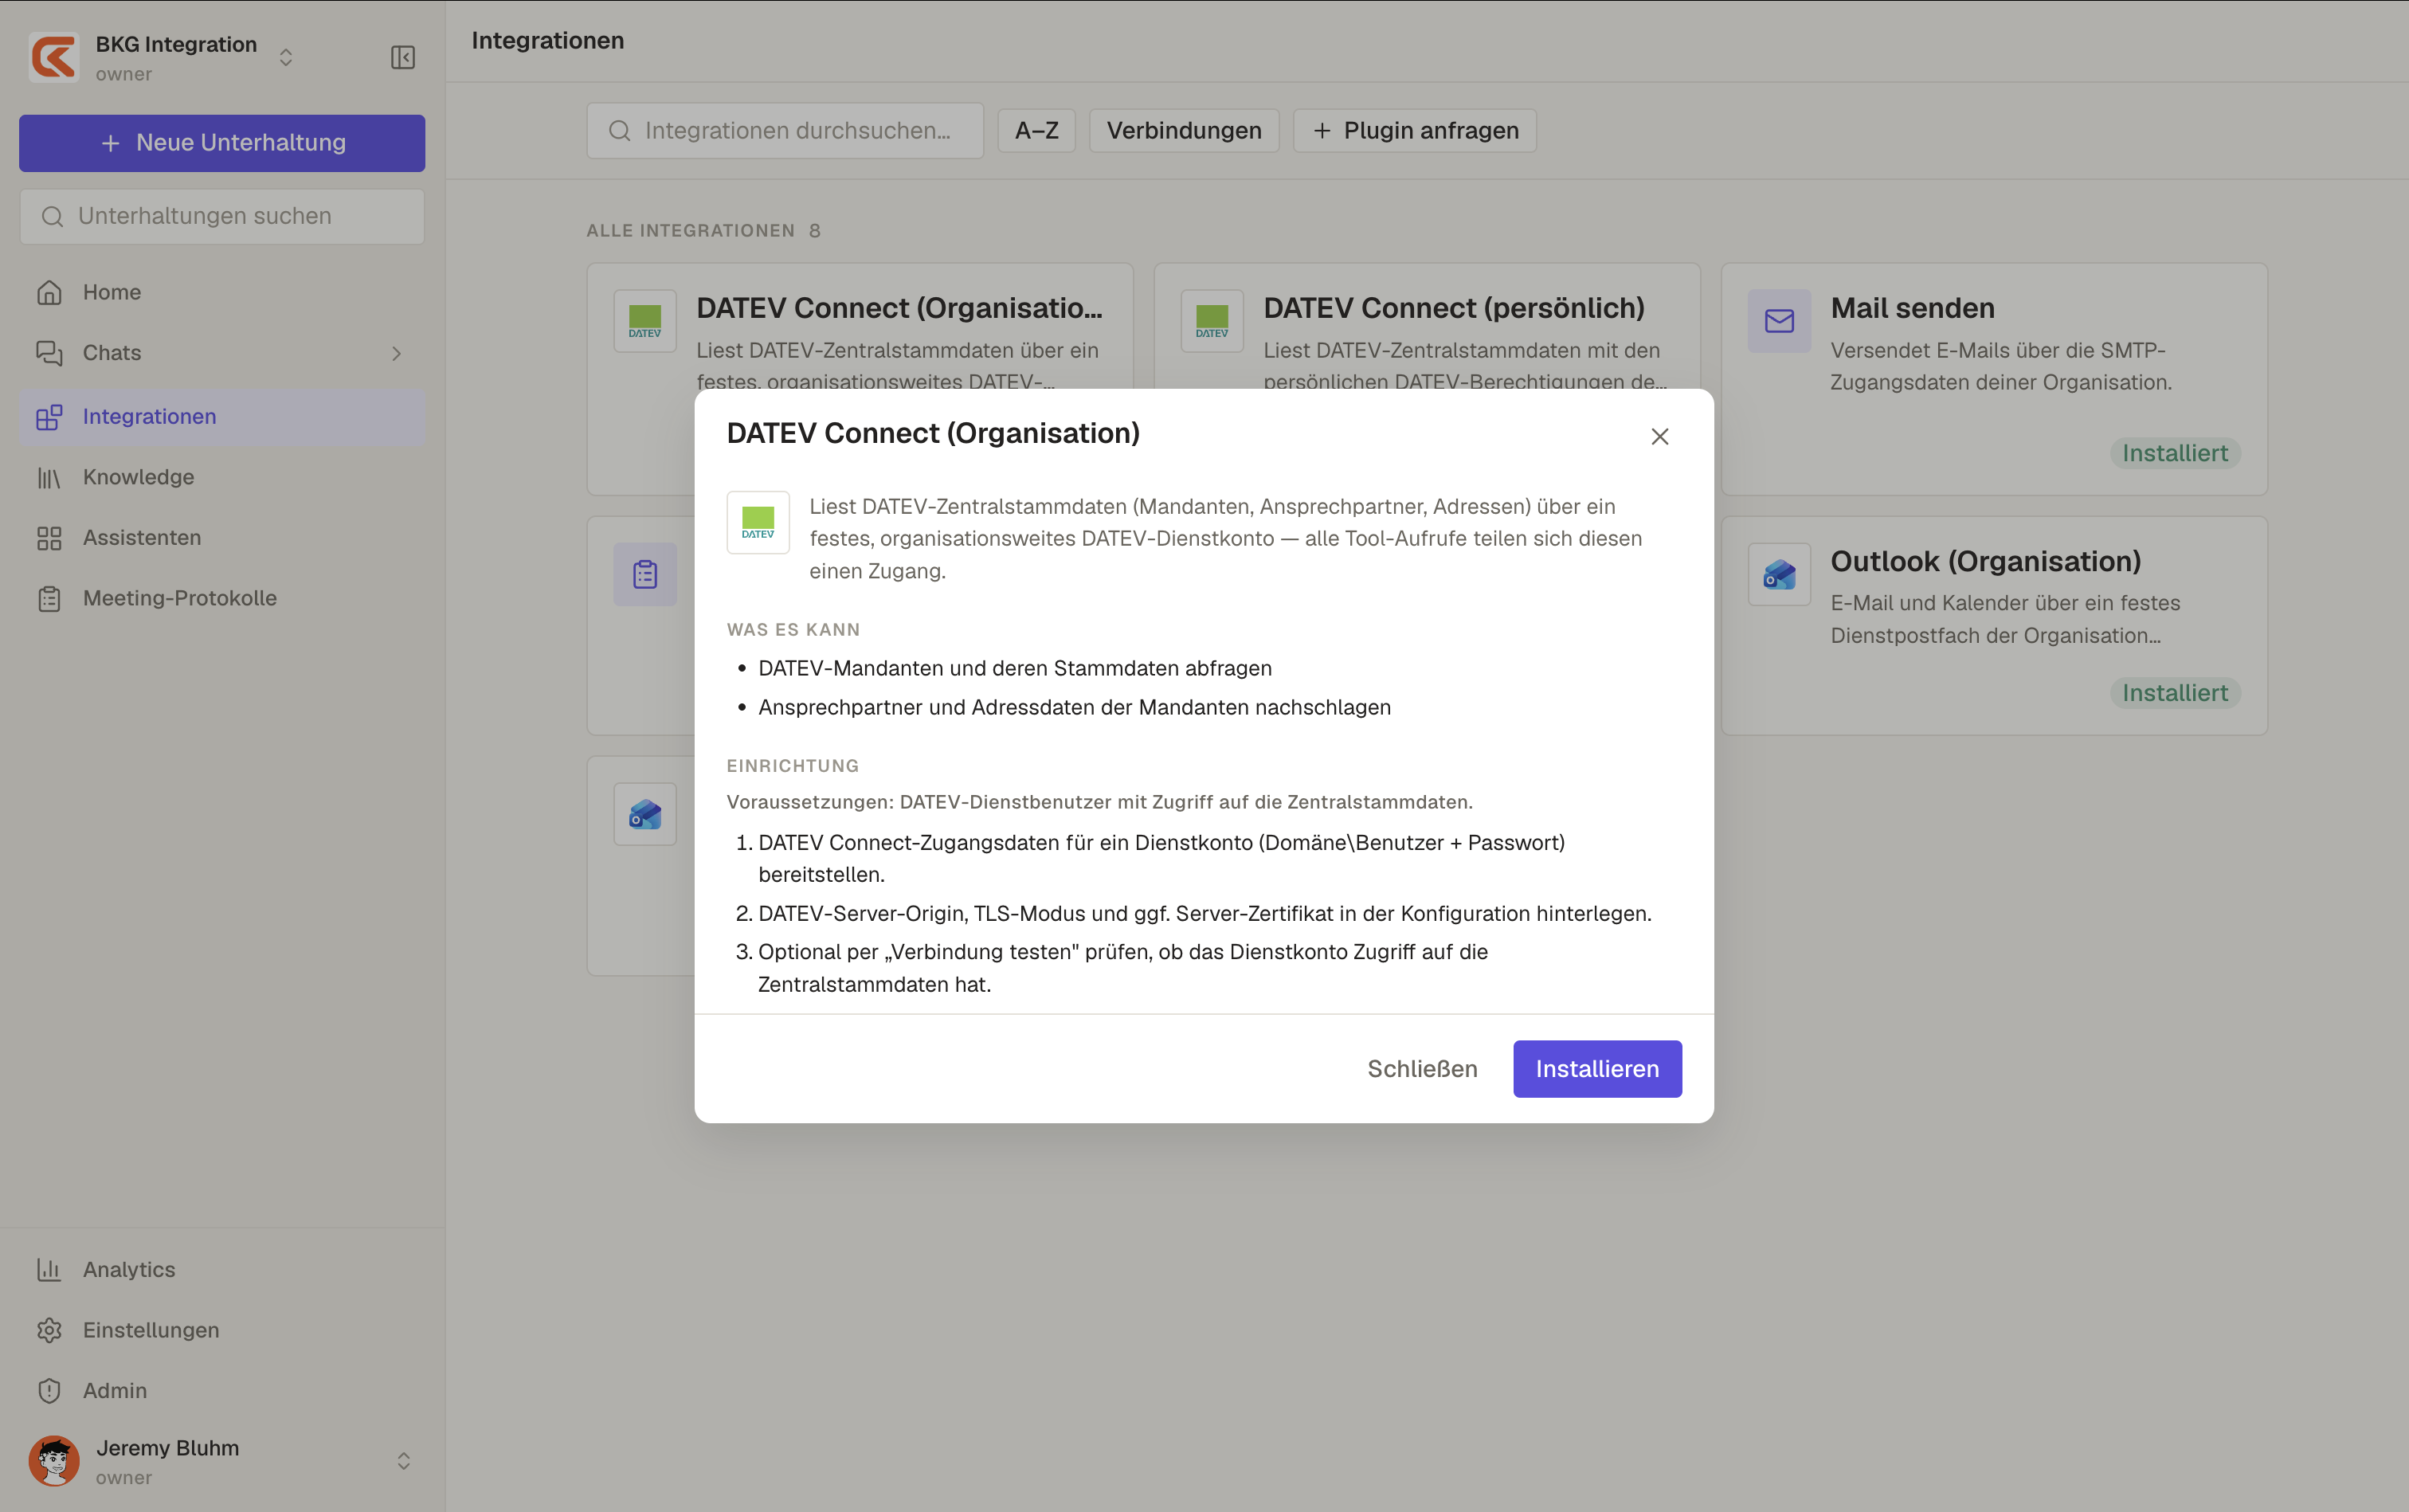The image size is (2409, 1512).
Task: Open the Admin sidebar entry
Action: (222, 1390)
